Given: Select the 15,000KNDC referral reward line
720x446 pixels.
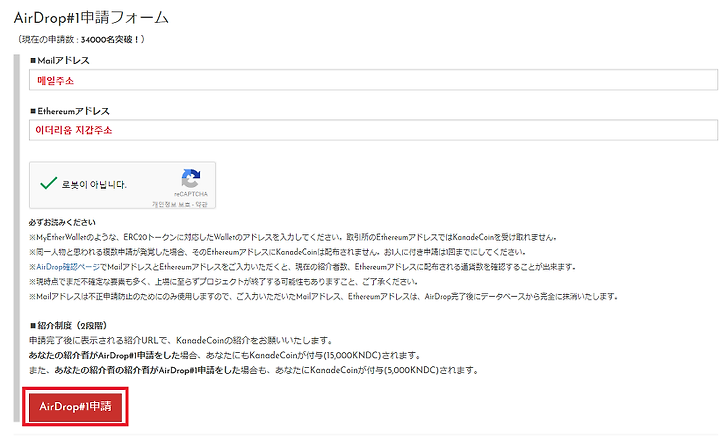Looking at the screenshot, I should coord(225,355).
